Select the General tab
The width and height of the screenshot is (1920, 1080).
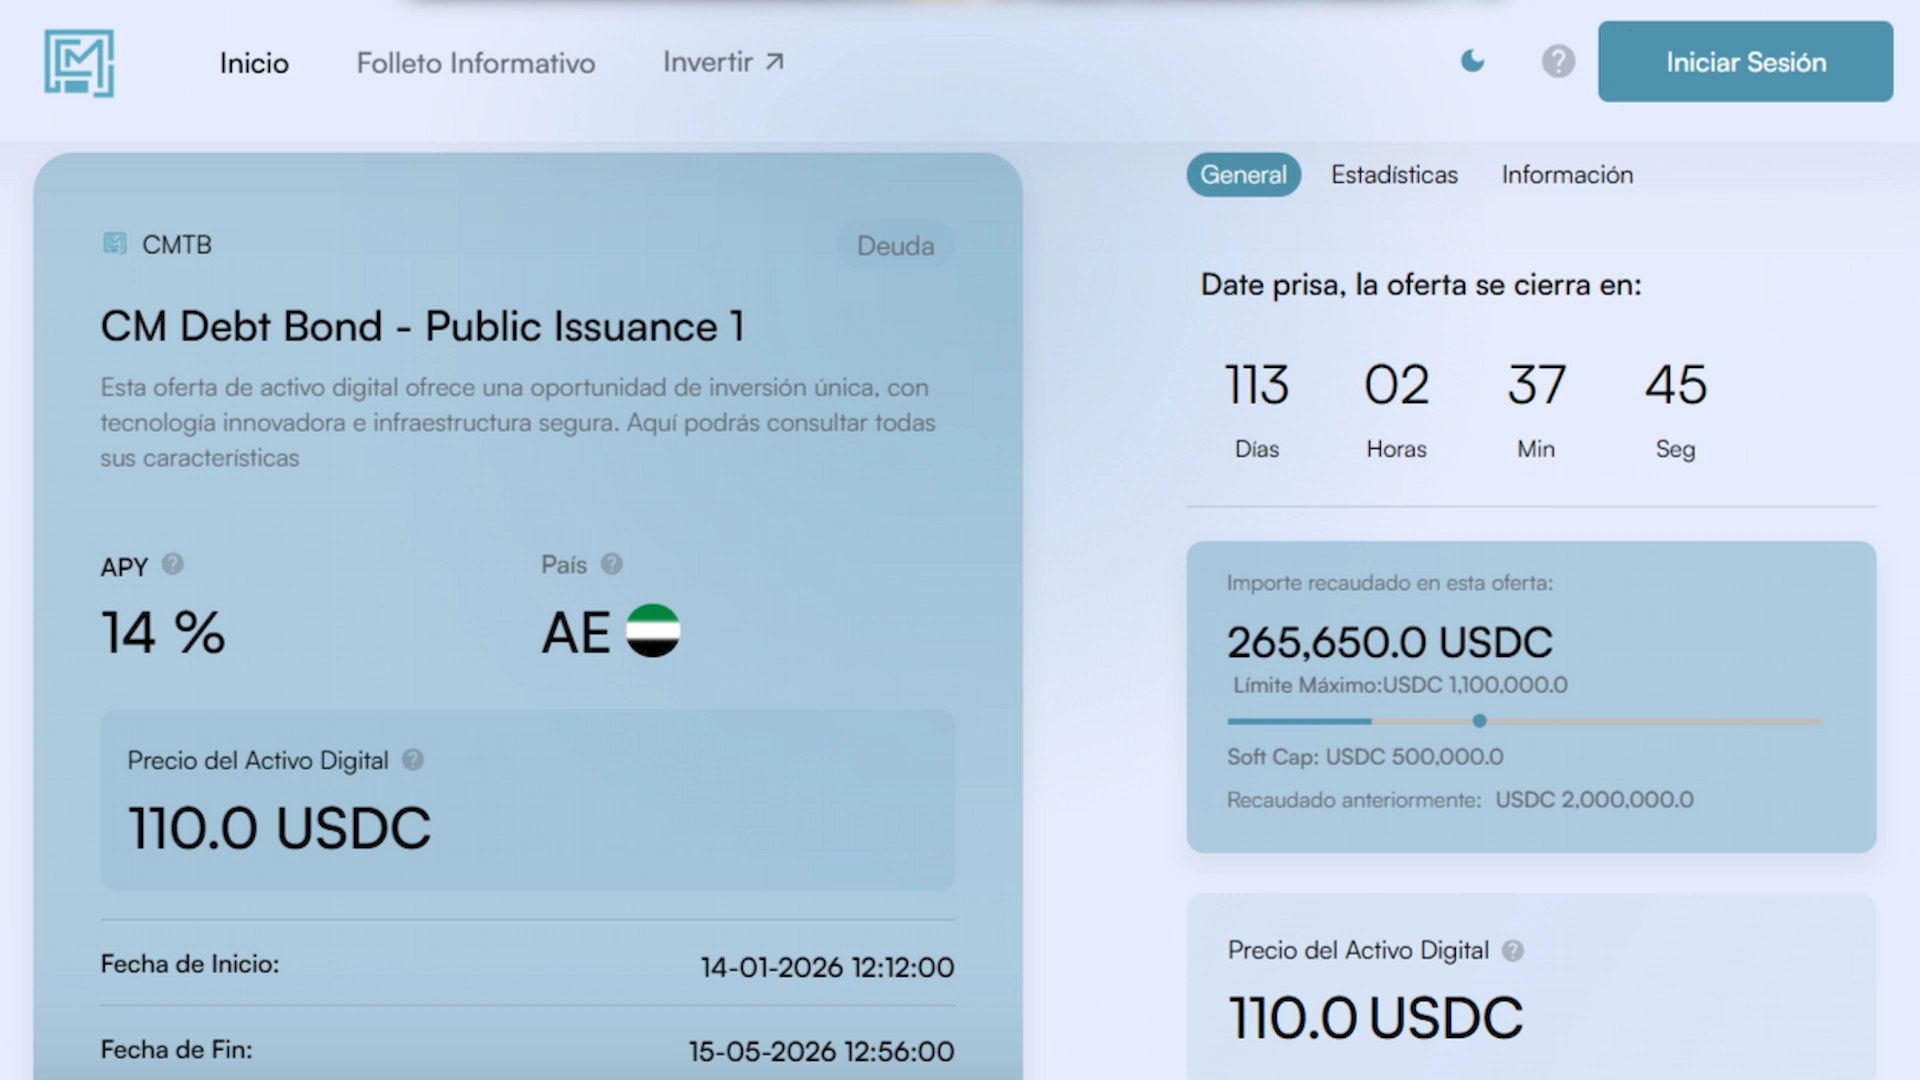(1242, 174)
